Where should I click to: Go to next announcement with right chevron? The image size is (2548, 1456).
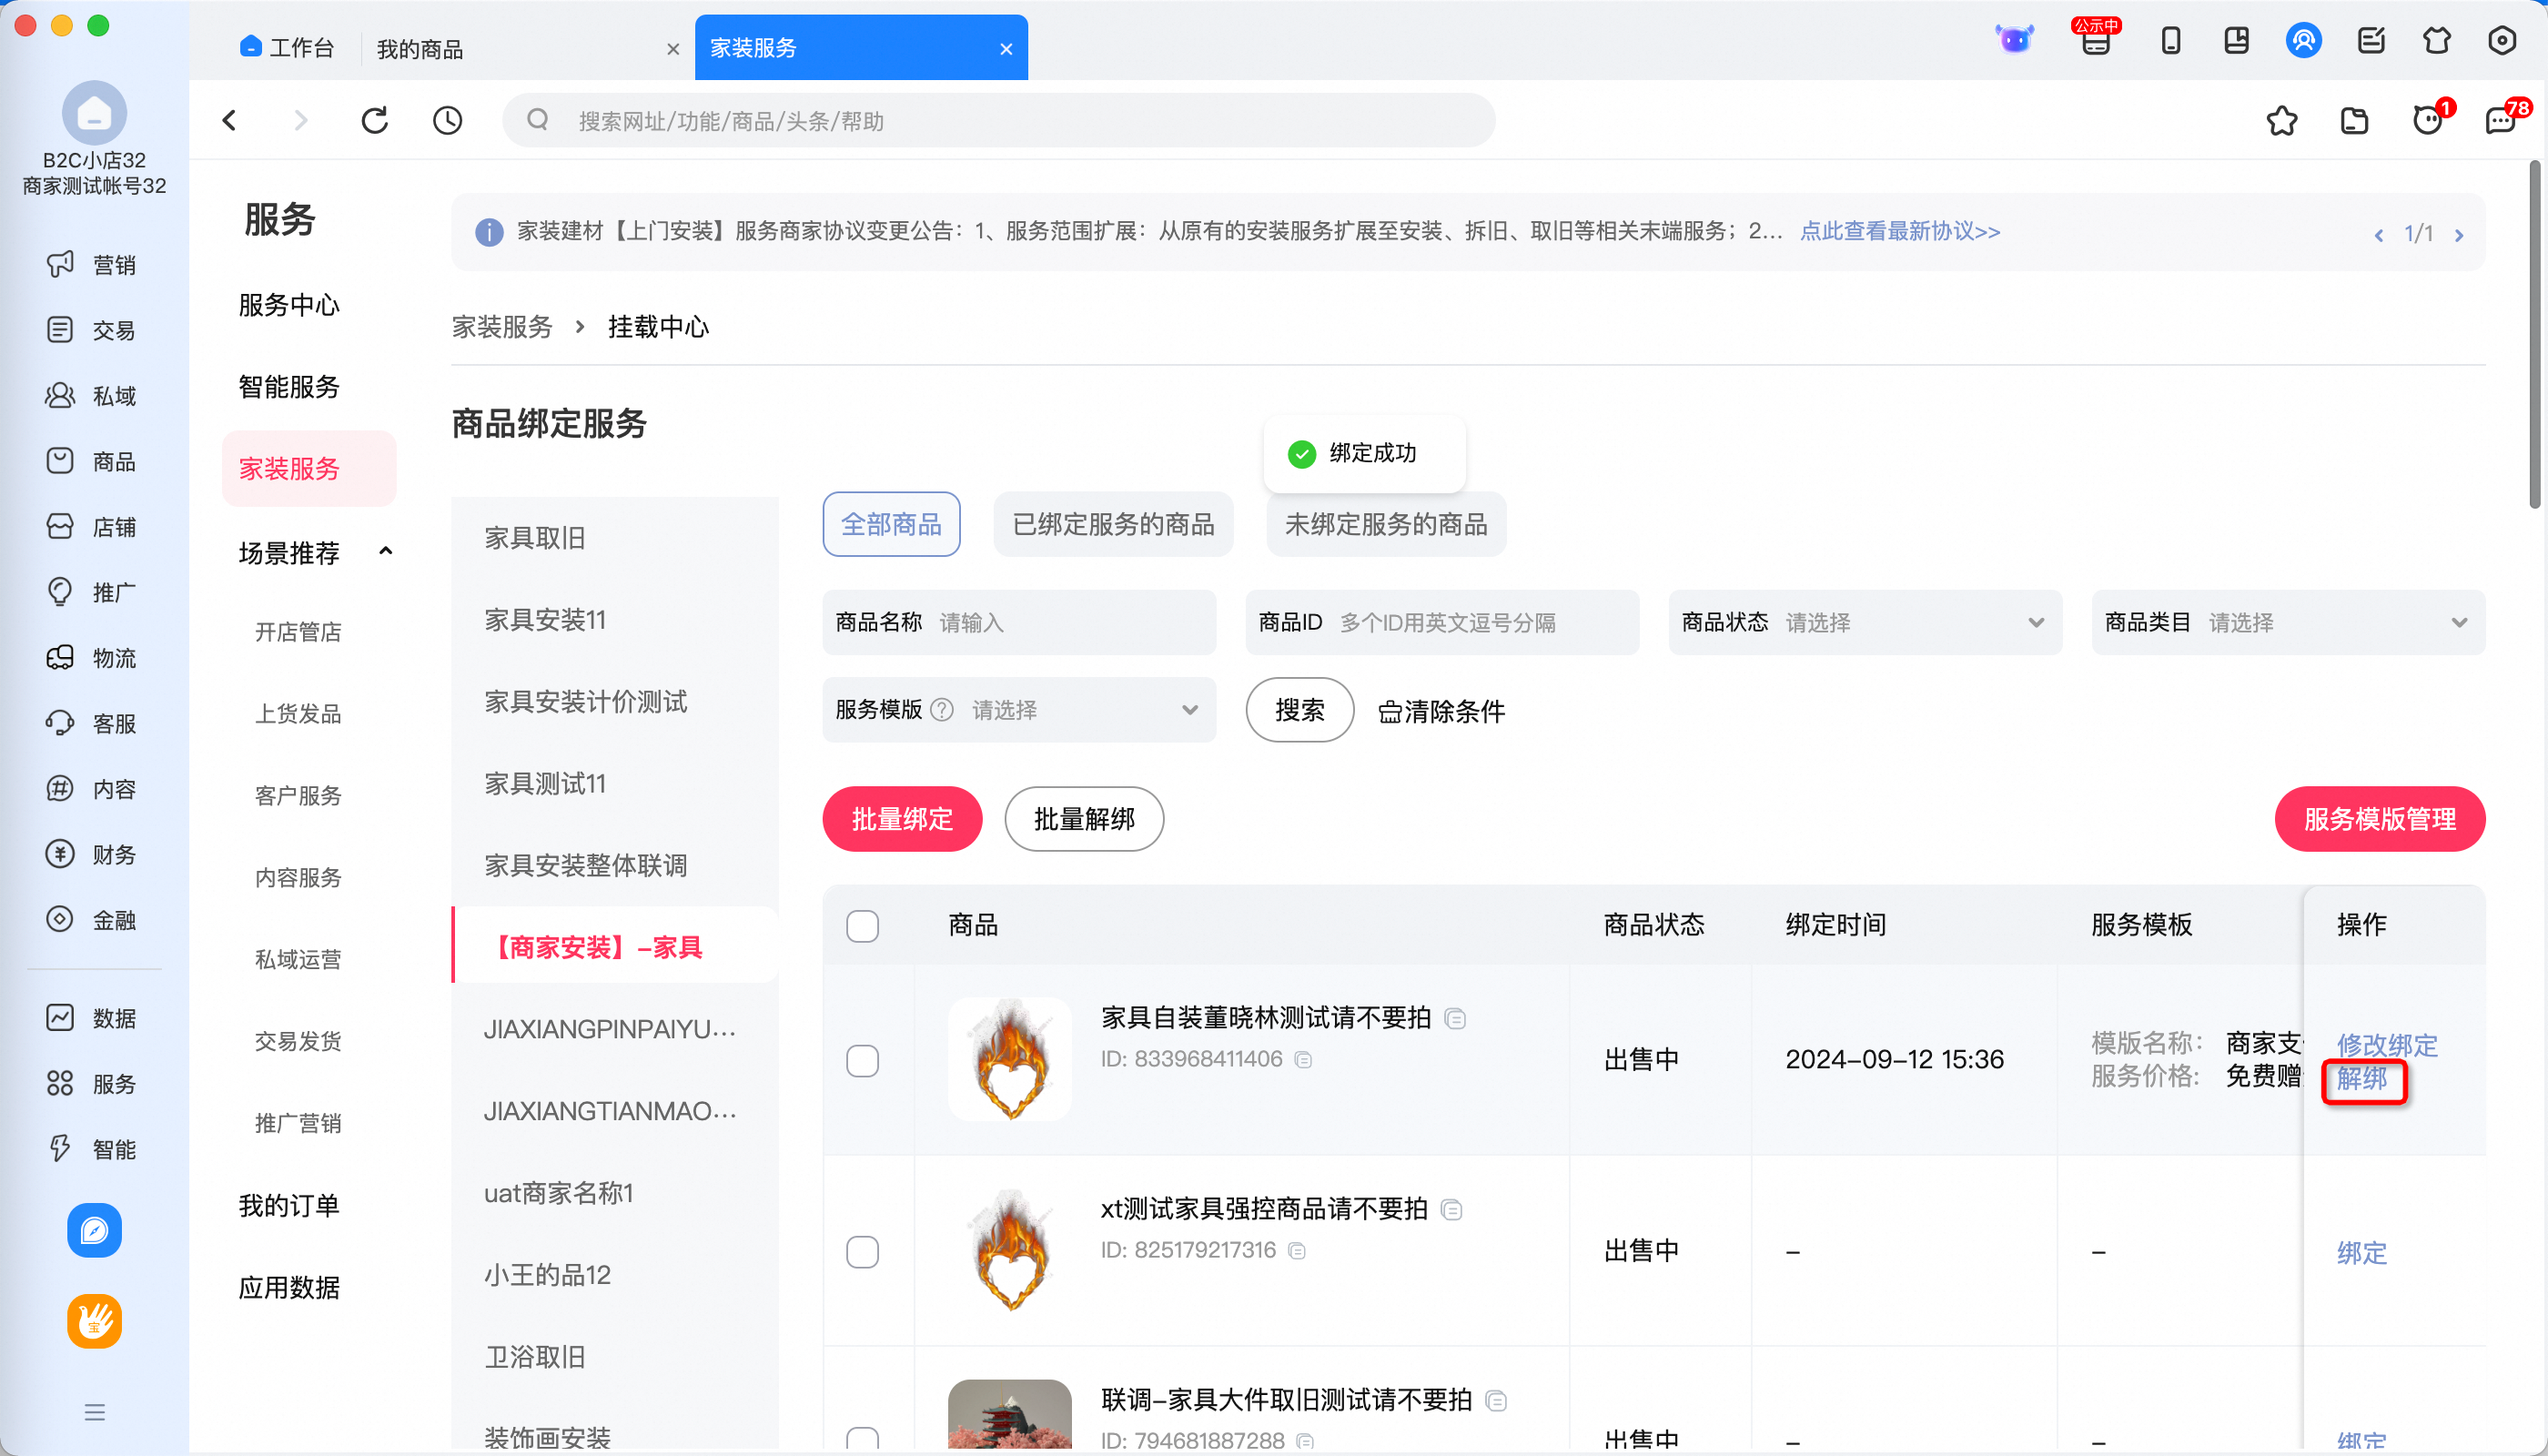(x=2460, y=235)
